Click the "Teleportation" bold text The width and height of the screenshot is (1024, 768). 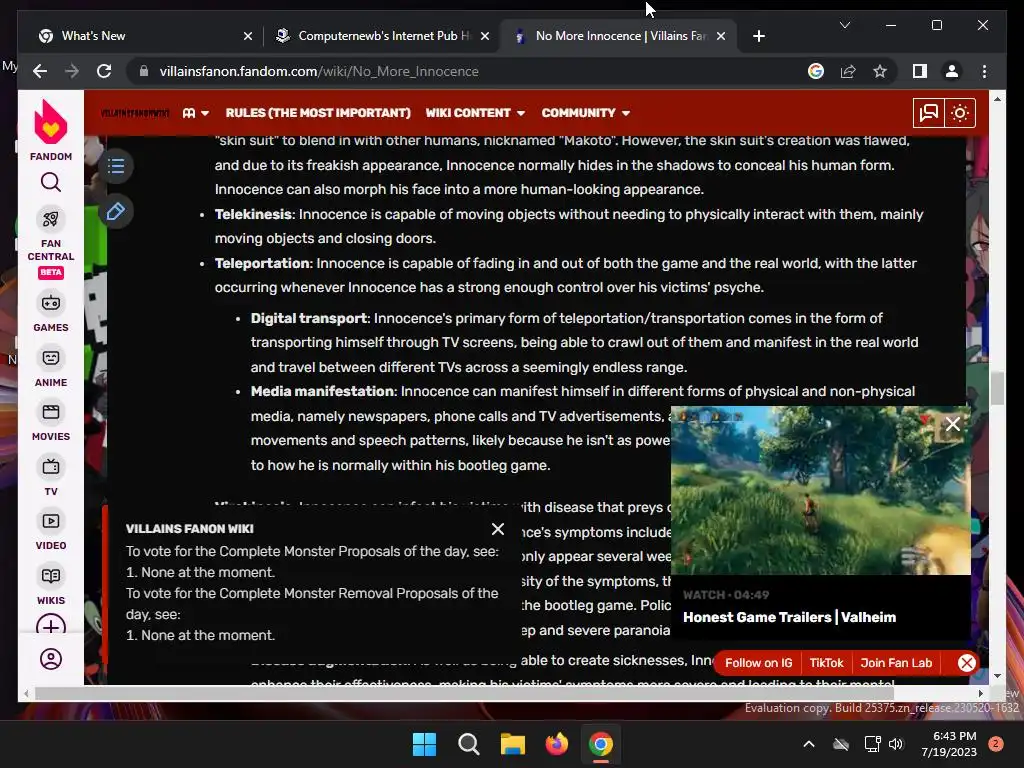[x=263, y=263]
